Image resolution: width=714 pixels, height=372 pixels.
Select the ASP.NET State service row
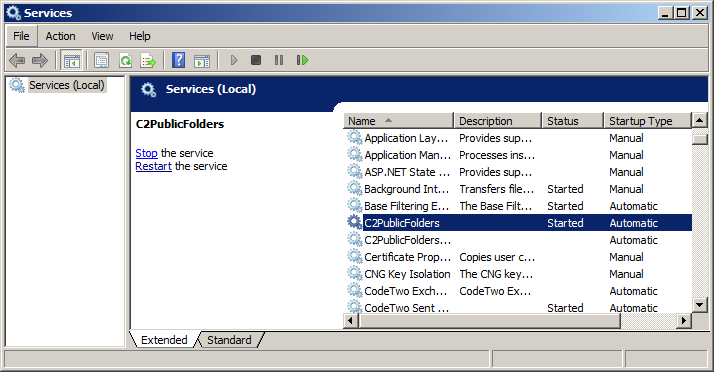[x=518, y=172]
